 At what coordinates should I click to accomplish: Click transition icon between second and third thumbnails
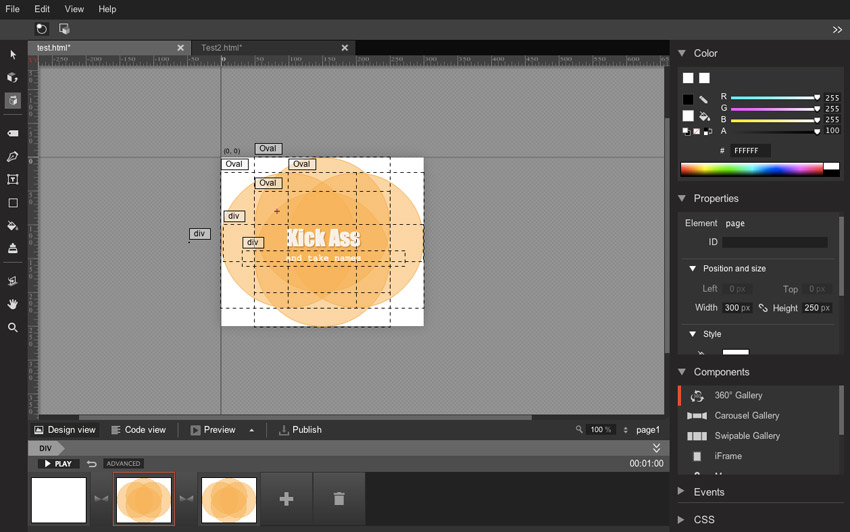tap(186, 499)
